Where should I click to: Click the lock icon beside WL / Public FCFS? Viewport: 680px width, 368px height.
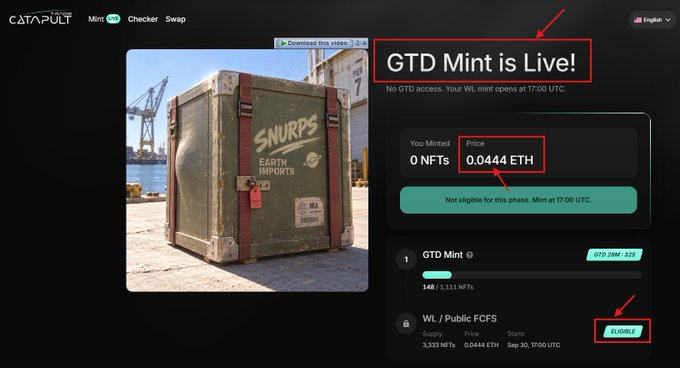click(x=406, y=324)
